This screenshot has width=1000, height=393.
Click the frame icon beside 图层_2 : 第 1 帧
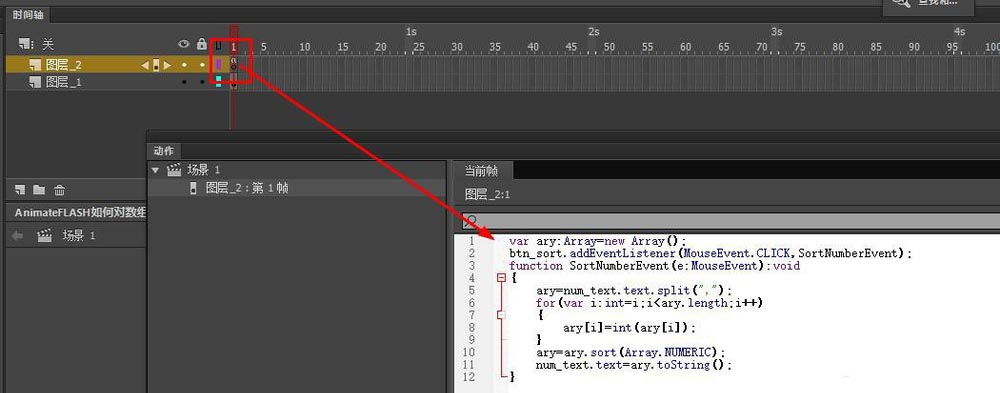[193, 188]
